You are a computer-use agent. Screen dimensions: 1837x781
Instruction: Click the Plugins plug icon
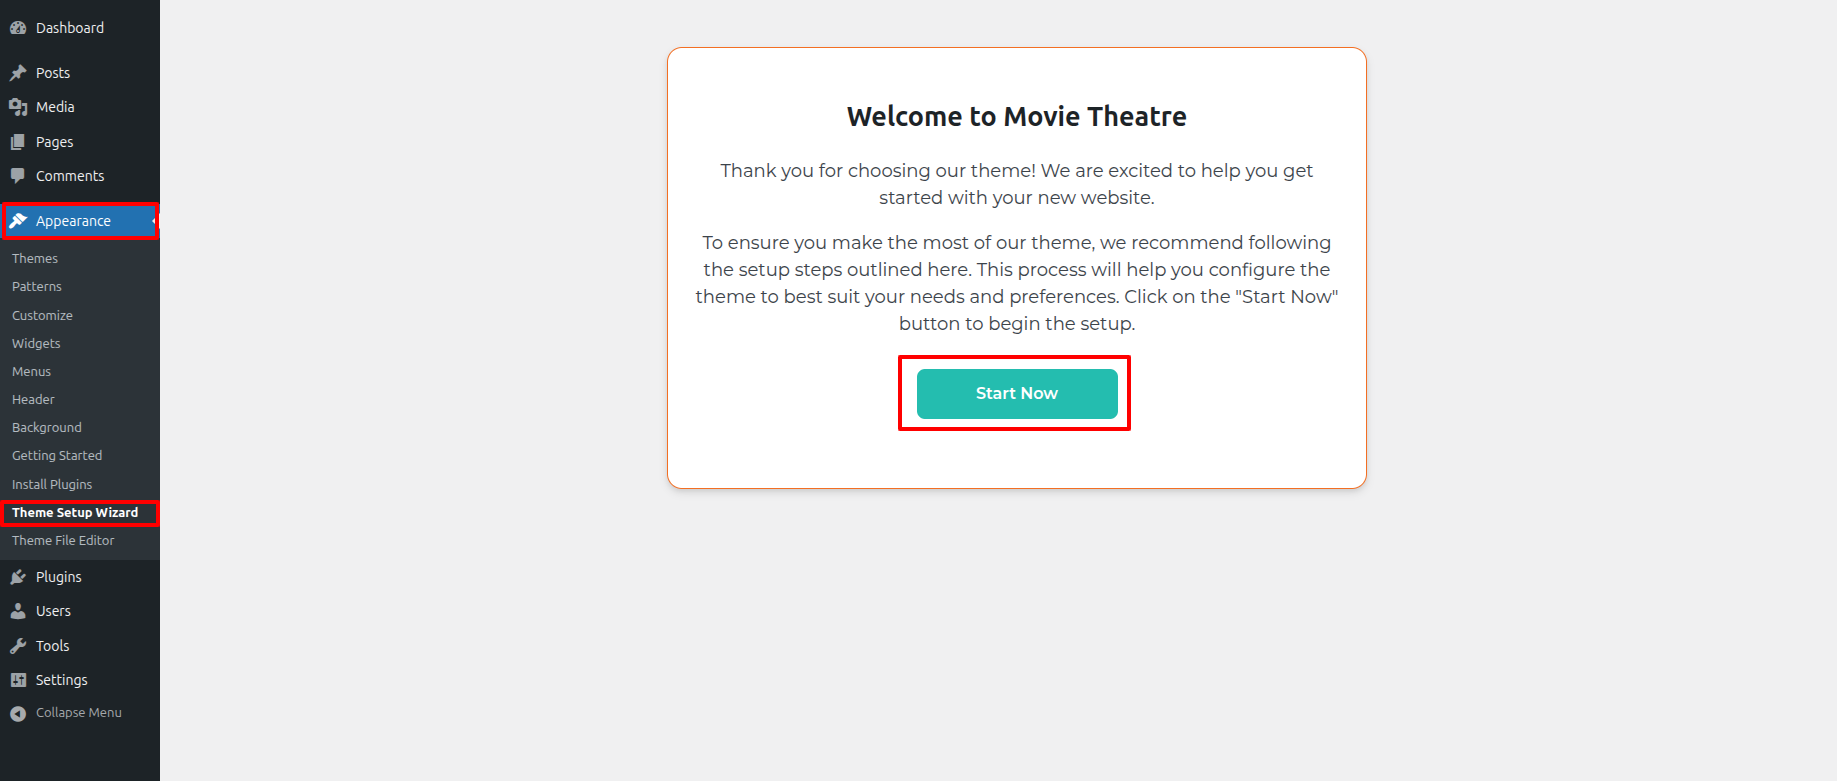18,577
